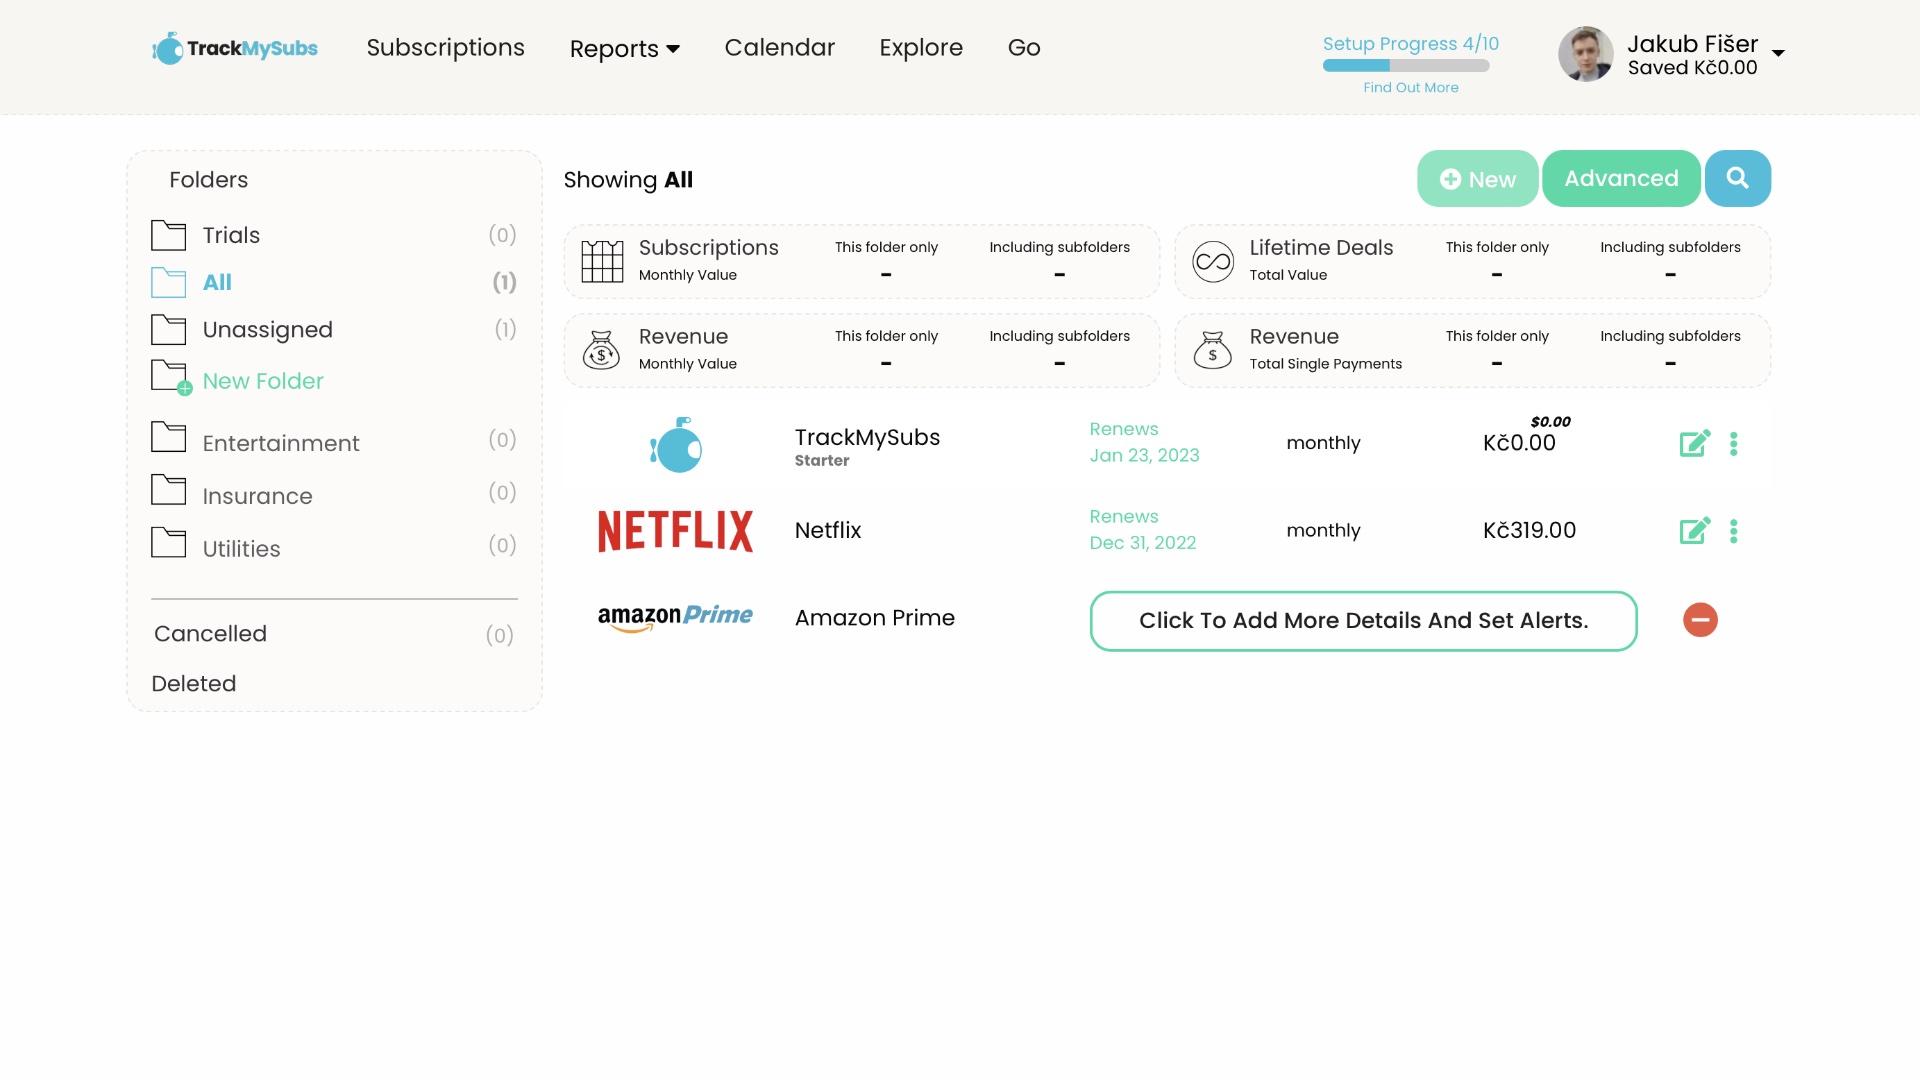Click the Entertainment folder icon
This screenshot has height=1080, width=1920.
coord(168,437)
